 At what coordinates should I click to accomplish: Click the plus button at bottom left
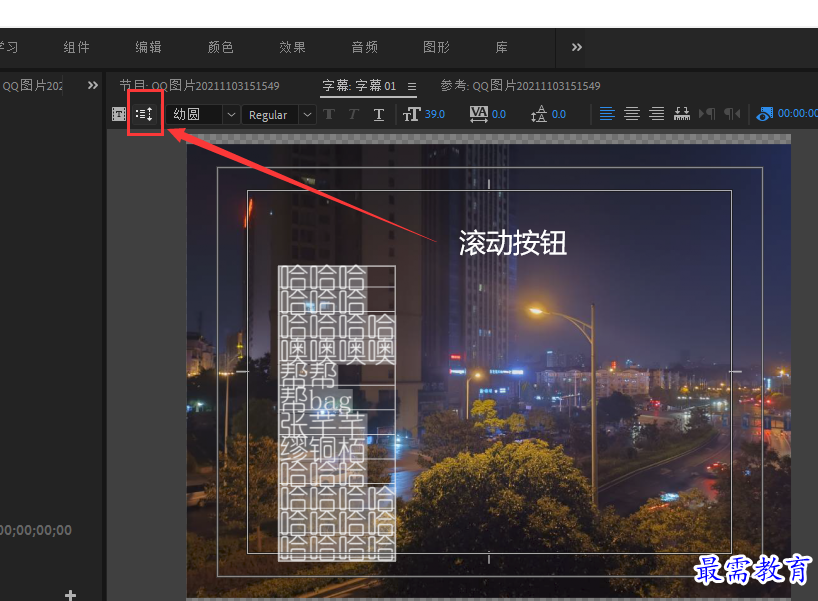pyautogui.click(x=70, y=595)
